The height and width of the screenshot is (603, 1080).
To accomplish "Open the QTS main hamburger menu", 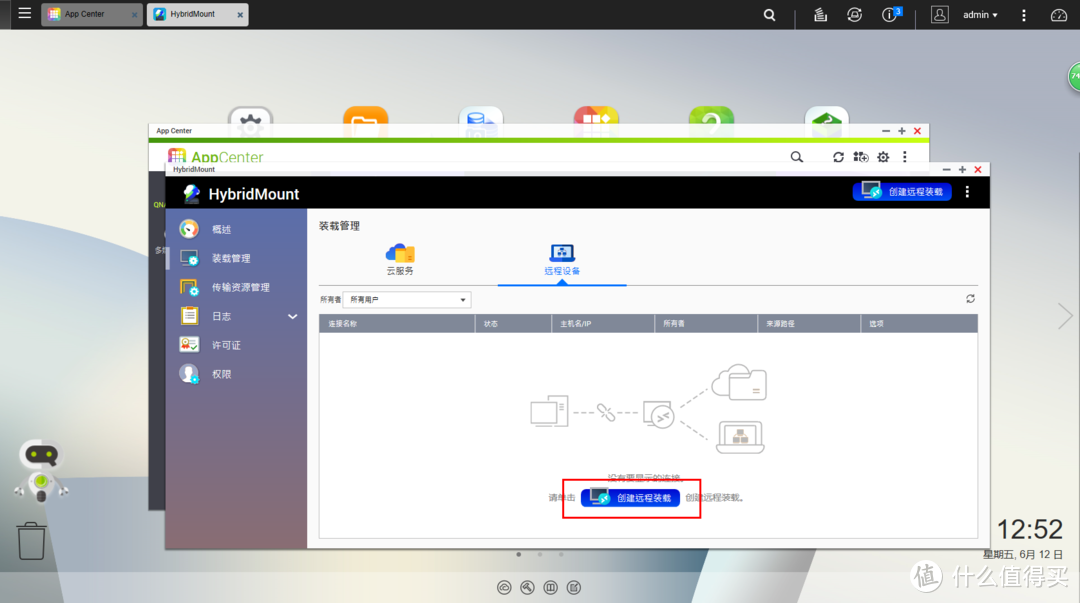I will [25, 13].
